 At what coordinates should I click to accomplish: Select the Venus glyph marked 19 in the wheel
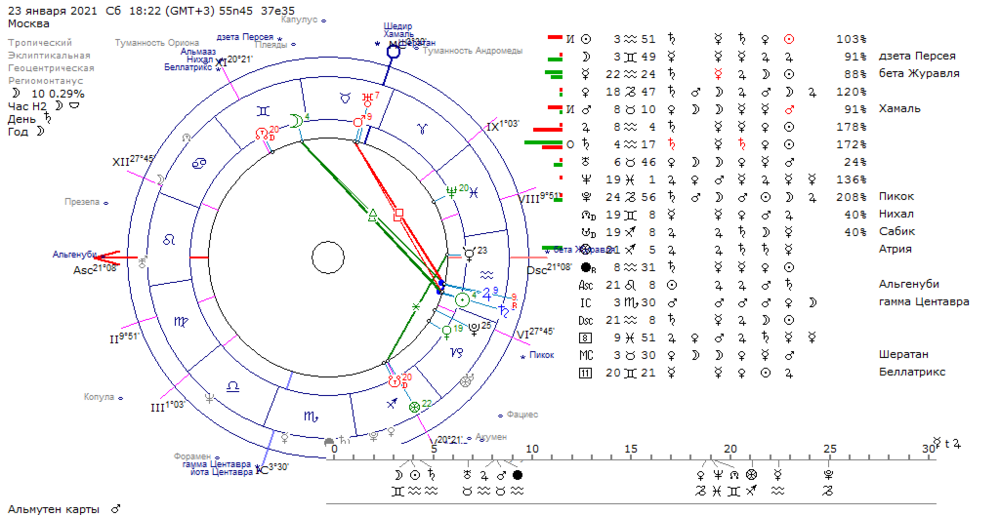446,331
